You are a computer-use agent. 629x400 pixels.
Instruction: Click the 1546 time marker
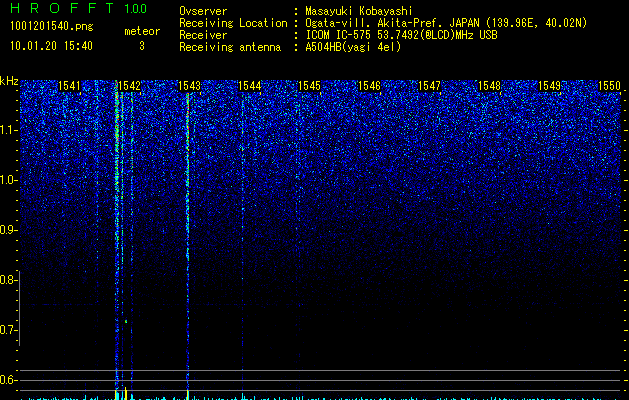(369, 86)
